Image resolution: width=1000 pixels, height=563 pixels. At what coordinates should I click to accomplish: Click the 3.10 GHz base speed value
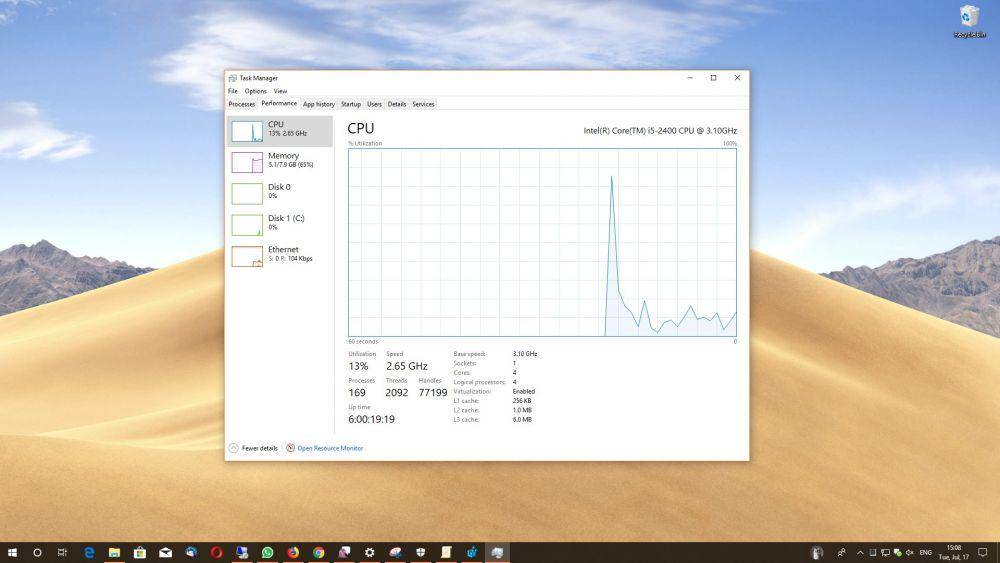coord(525,354)
